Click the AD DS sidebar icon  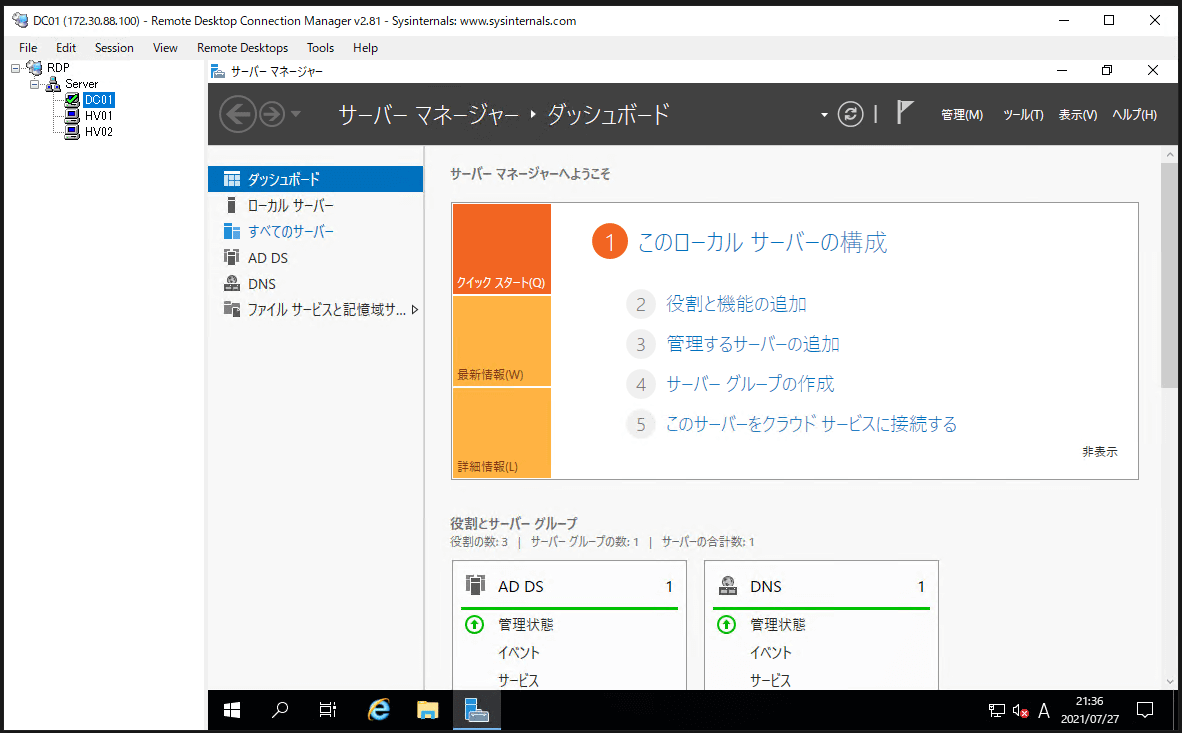point(231,257)
